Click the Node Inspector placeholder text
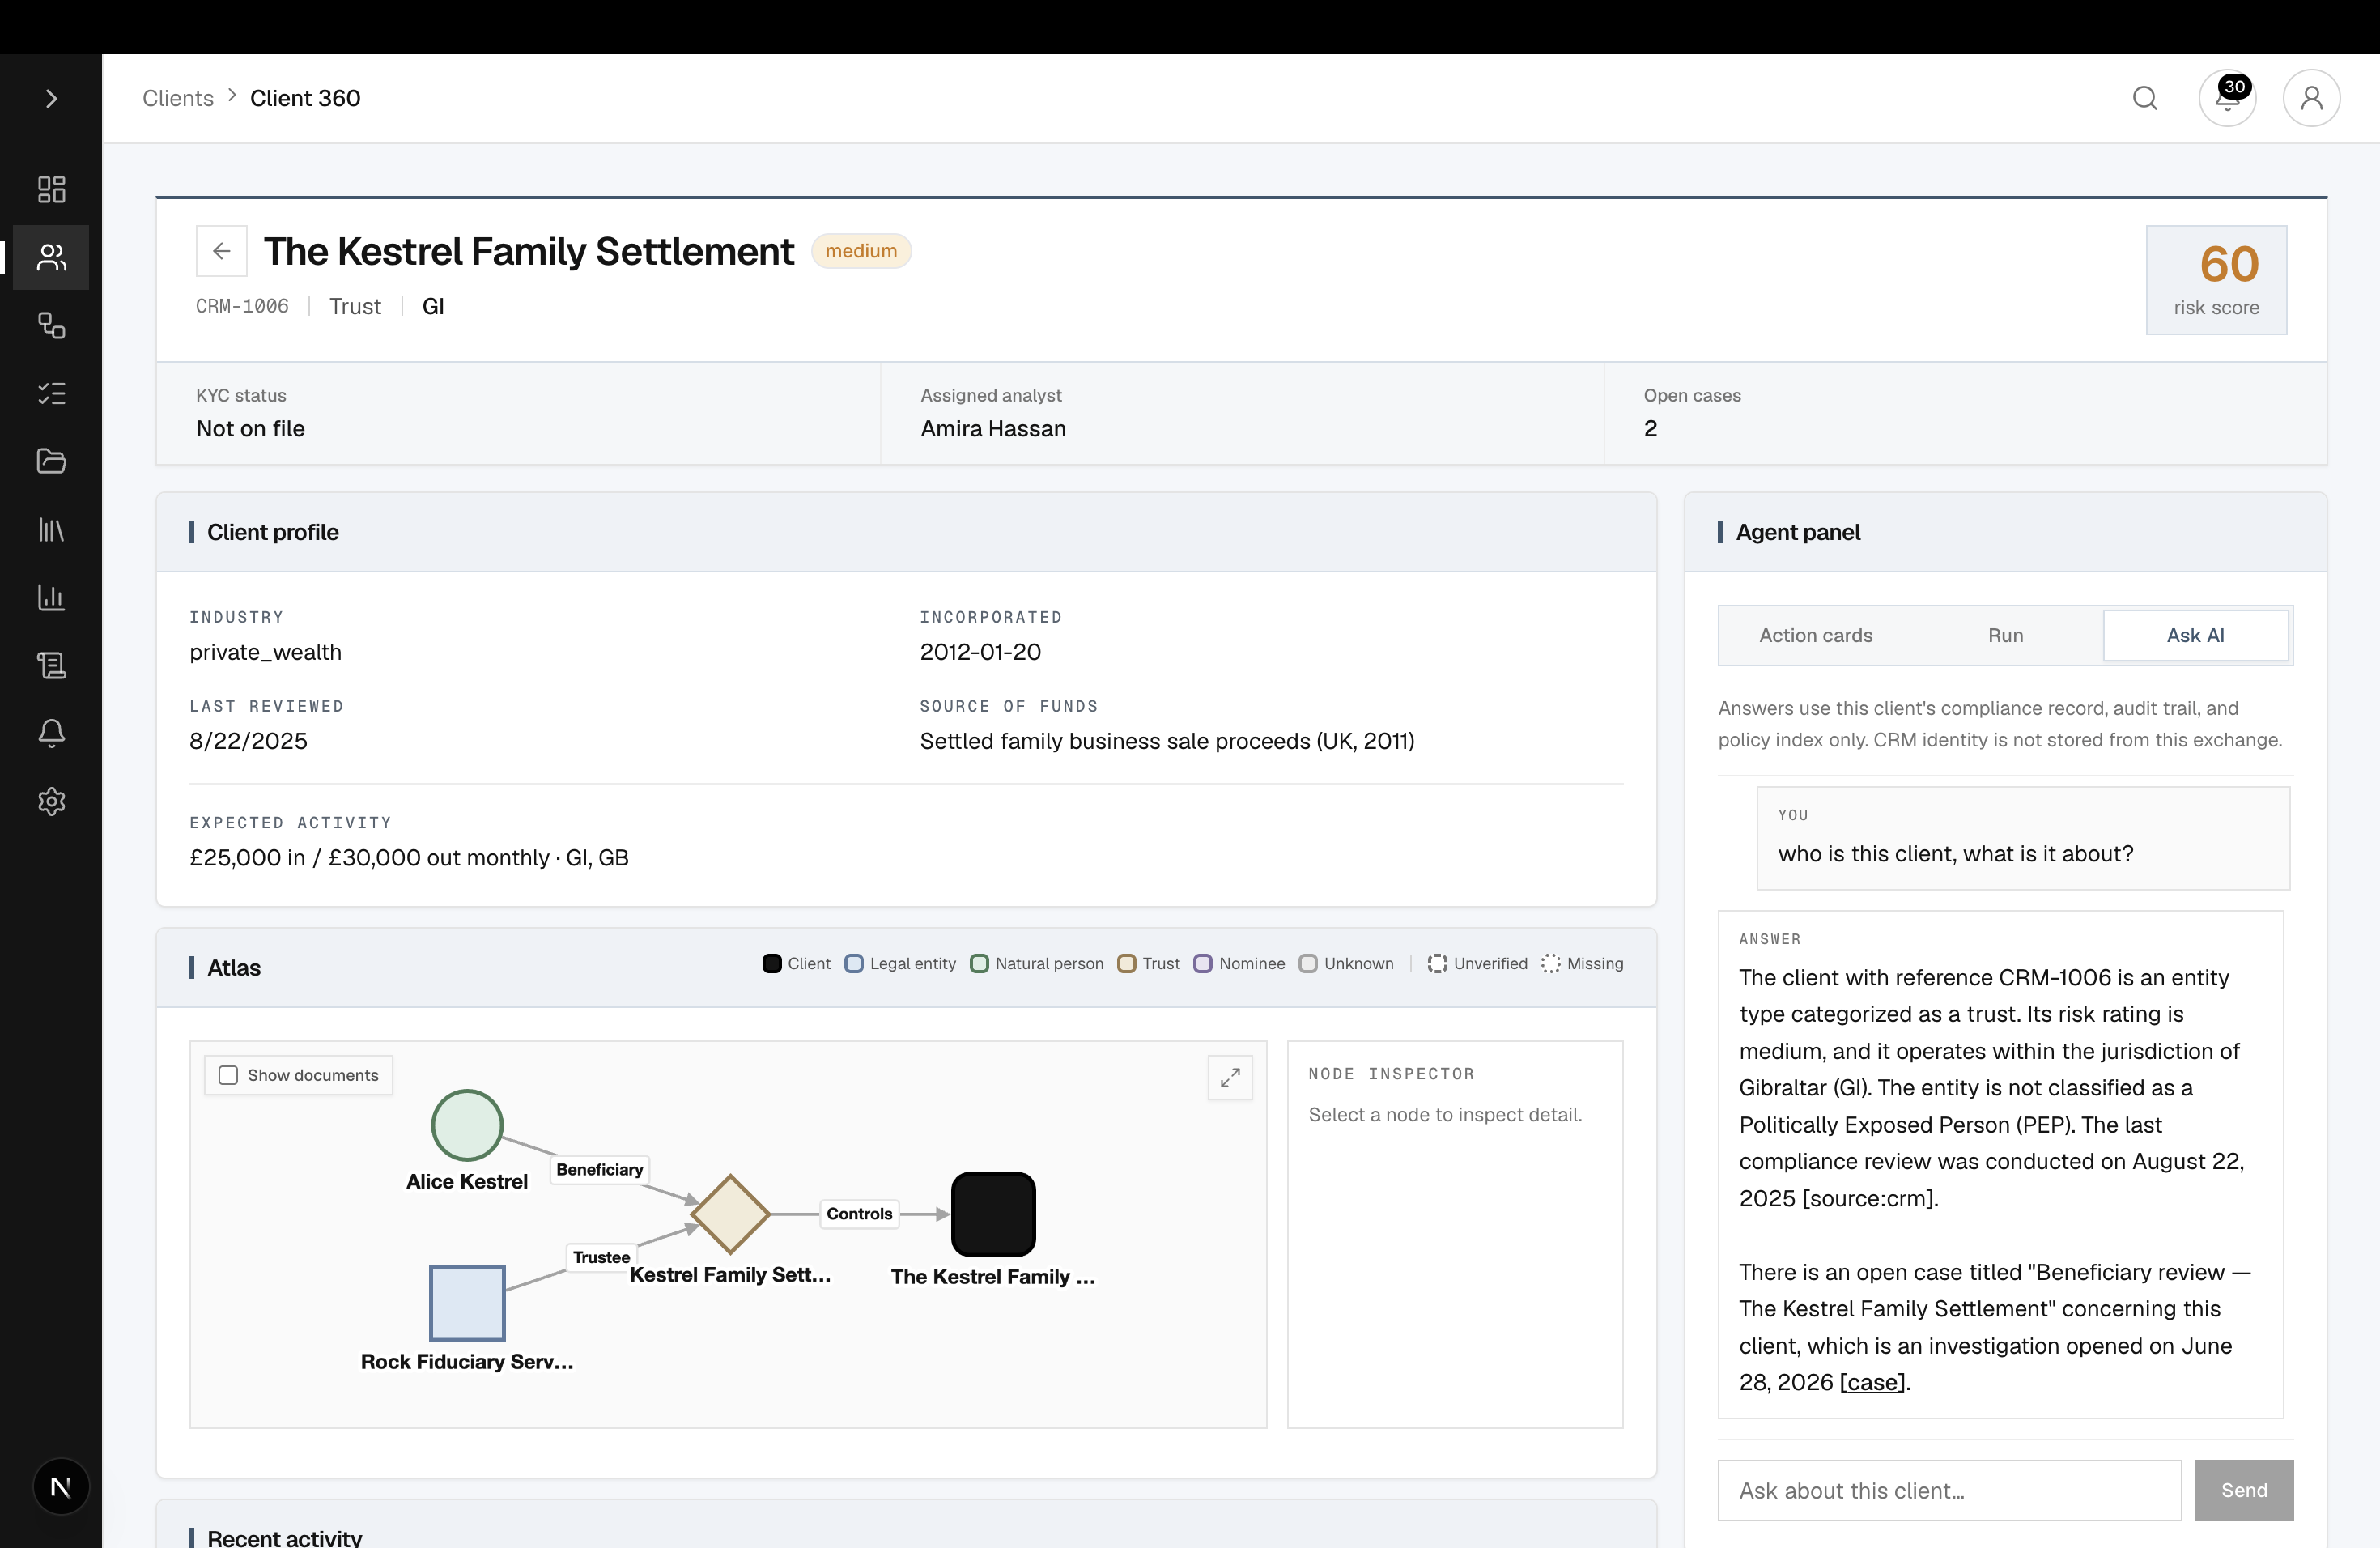The width and height of the screenshot is (2380, 1548). [x=1445, y=1114]
